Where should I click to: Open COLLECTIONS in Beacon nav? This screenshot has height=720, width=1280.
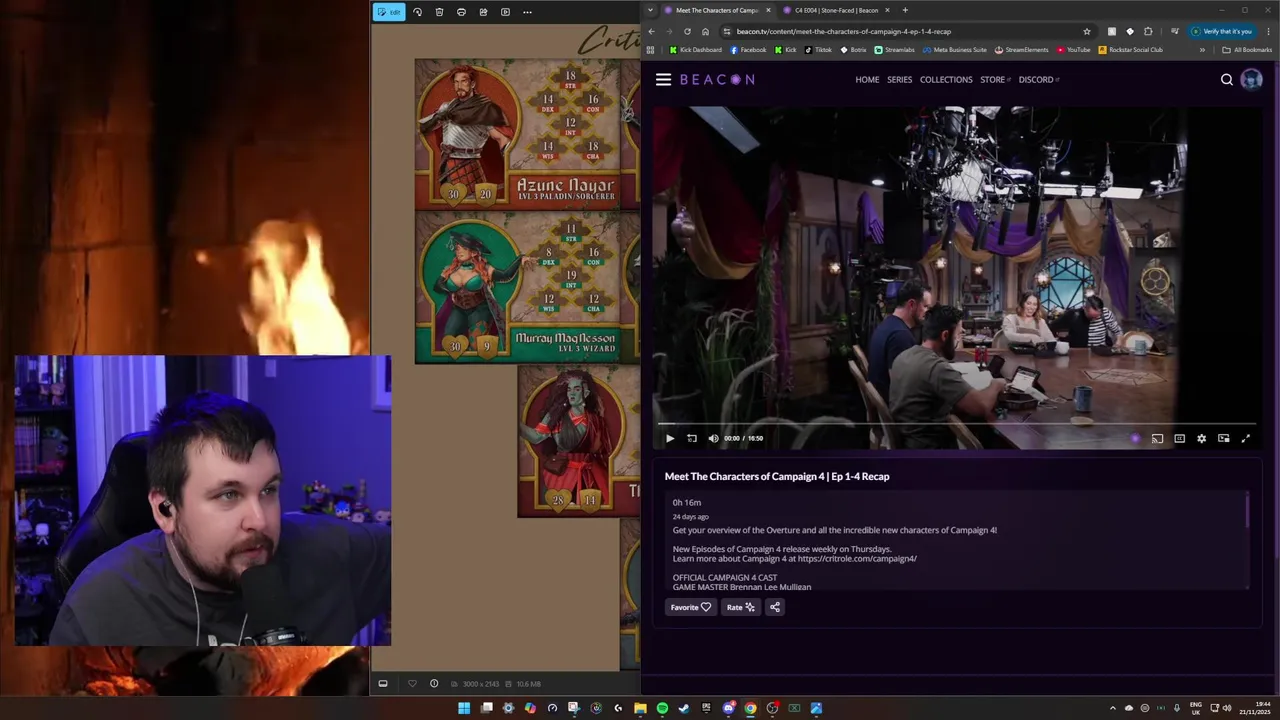[946, 80]
